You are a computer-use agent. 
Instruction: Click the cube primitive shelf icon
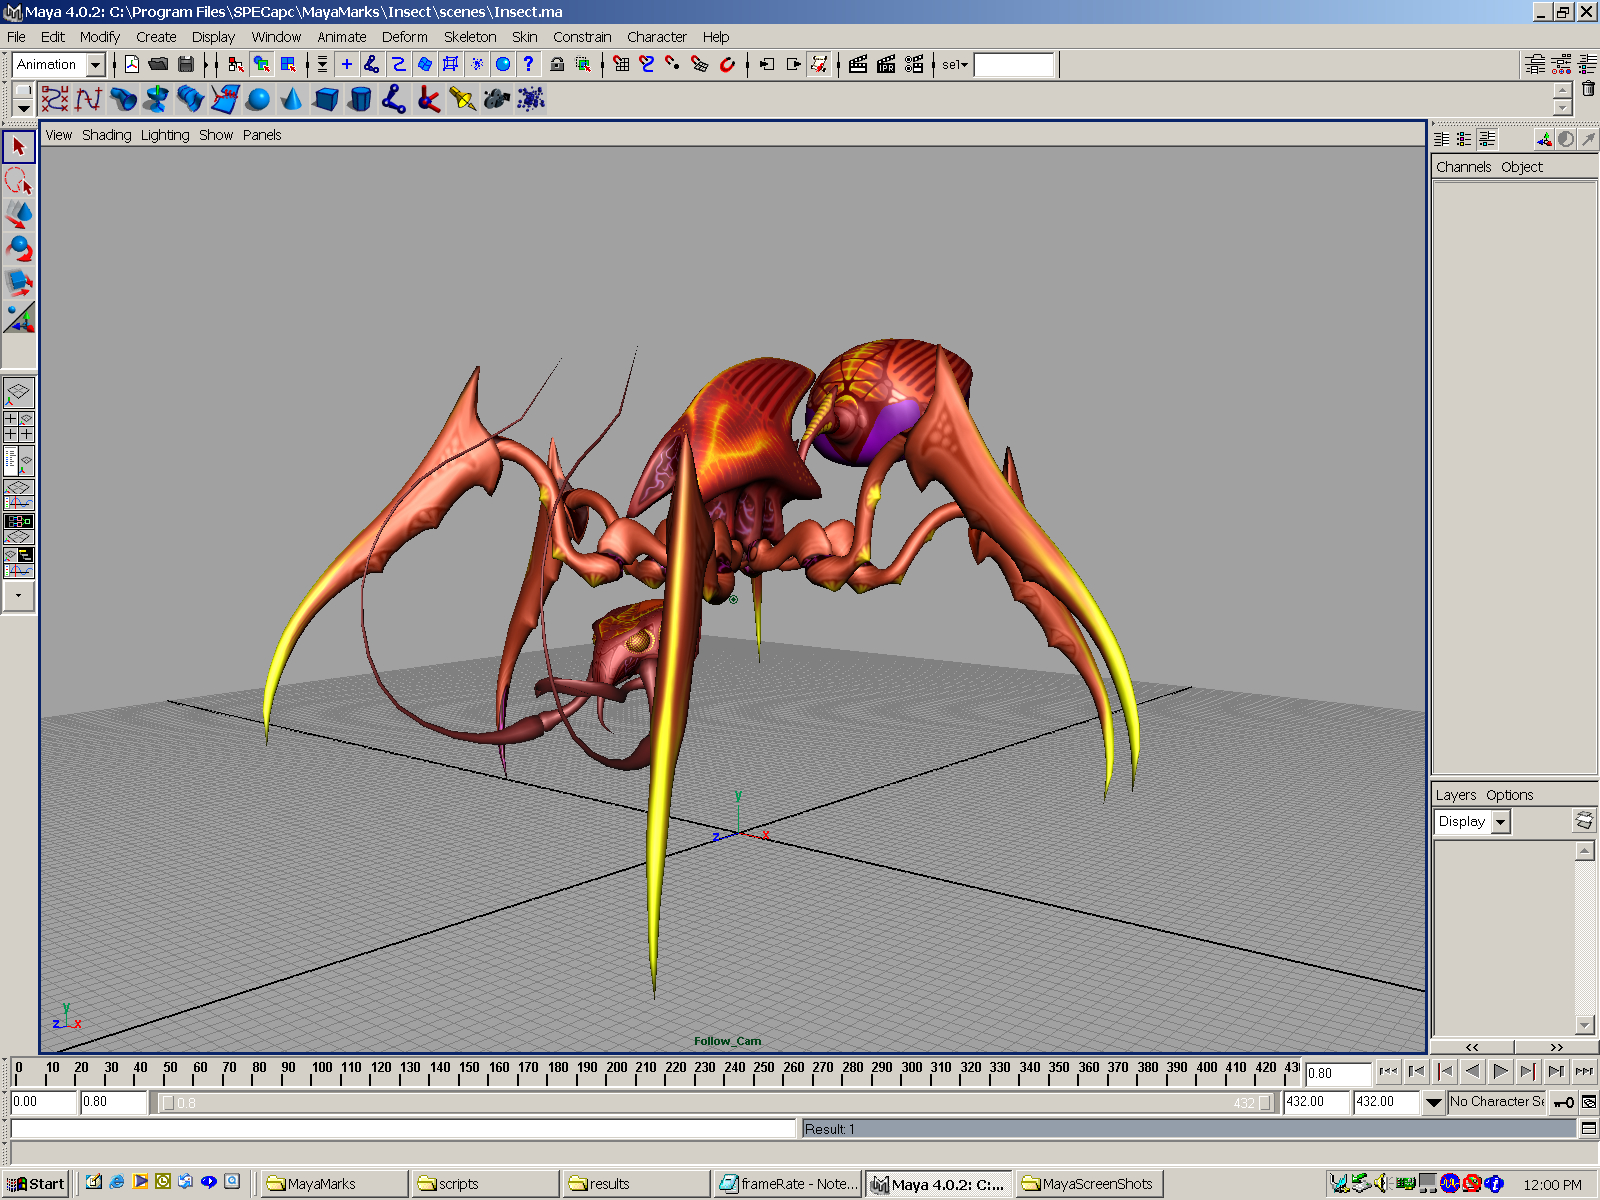[326, 99]
